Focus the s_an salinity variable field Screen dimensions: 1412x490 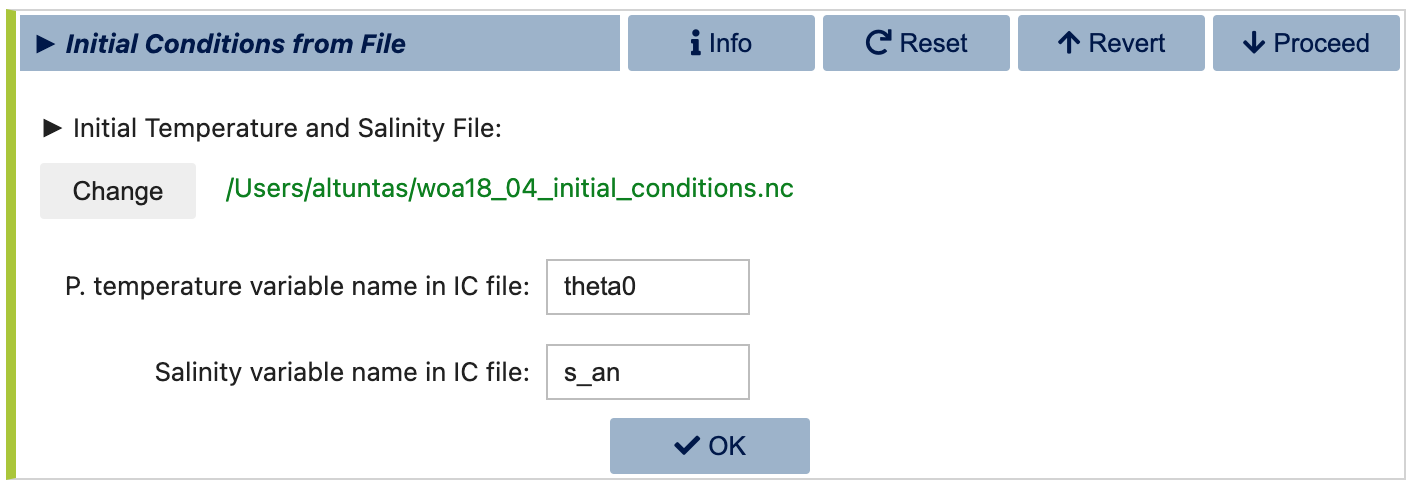[648, 372]
